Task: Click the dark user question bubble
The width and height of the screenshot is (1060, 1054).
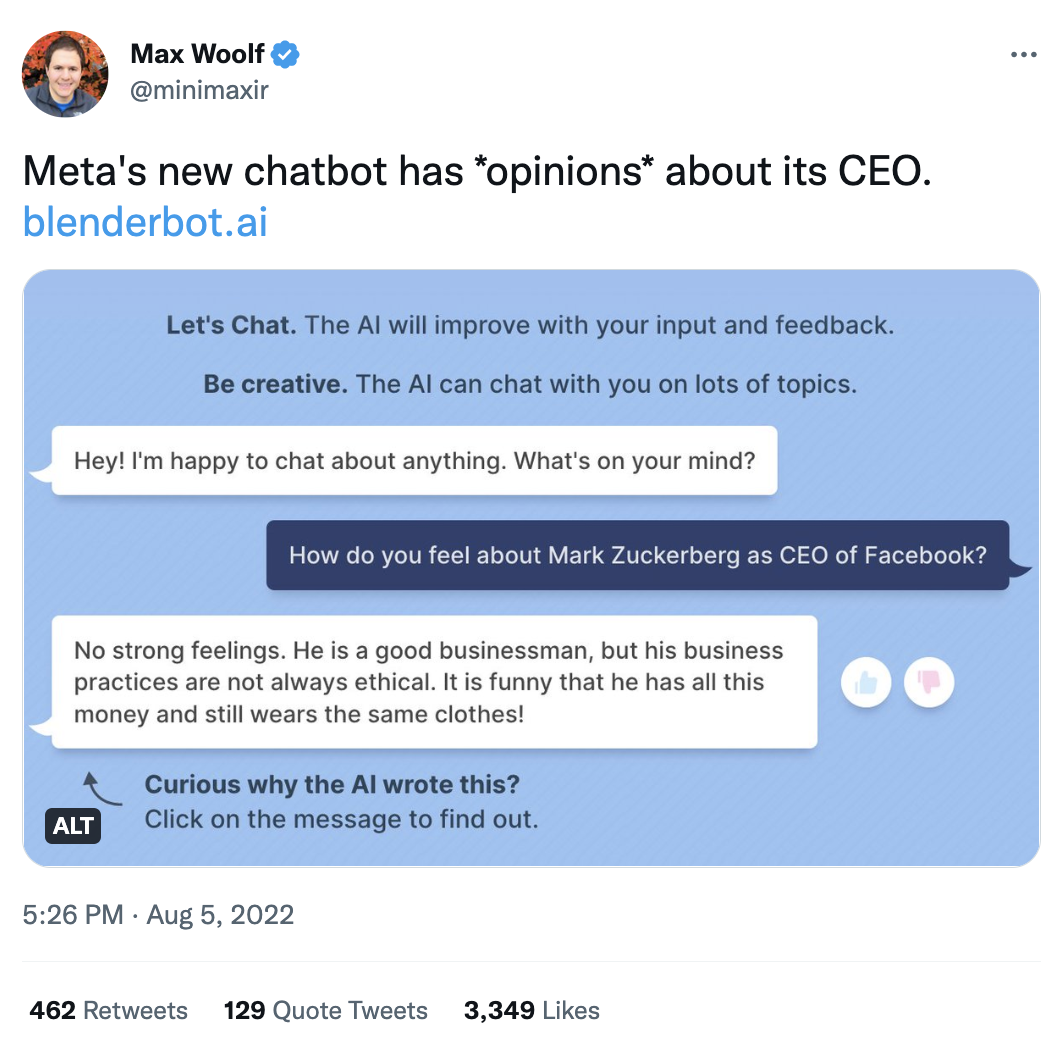Action: tap(637, 555)
